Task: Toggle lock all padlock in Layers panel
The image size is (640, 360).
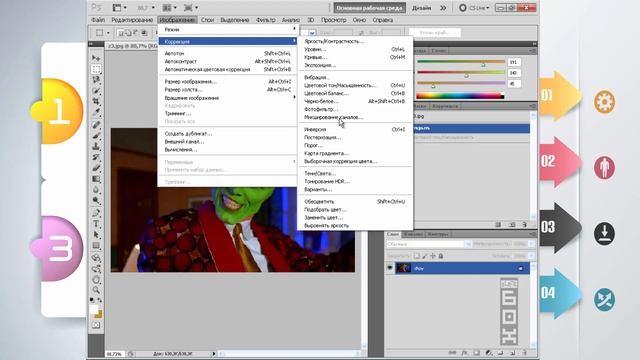Action: pyautogui.click(x=441, y=256)
